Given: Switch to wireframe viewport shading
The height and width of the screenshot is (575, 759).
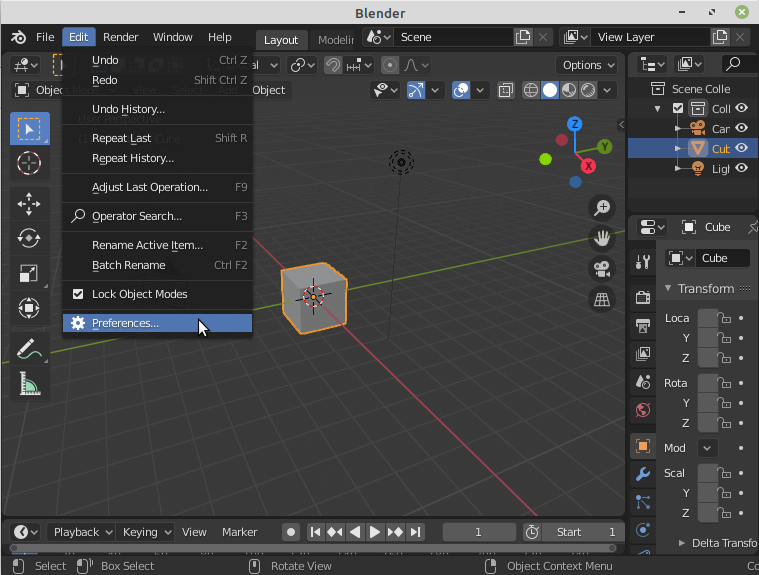Looking at the screenshot, I should (x=531, y=90).
